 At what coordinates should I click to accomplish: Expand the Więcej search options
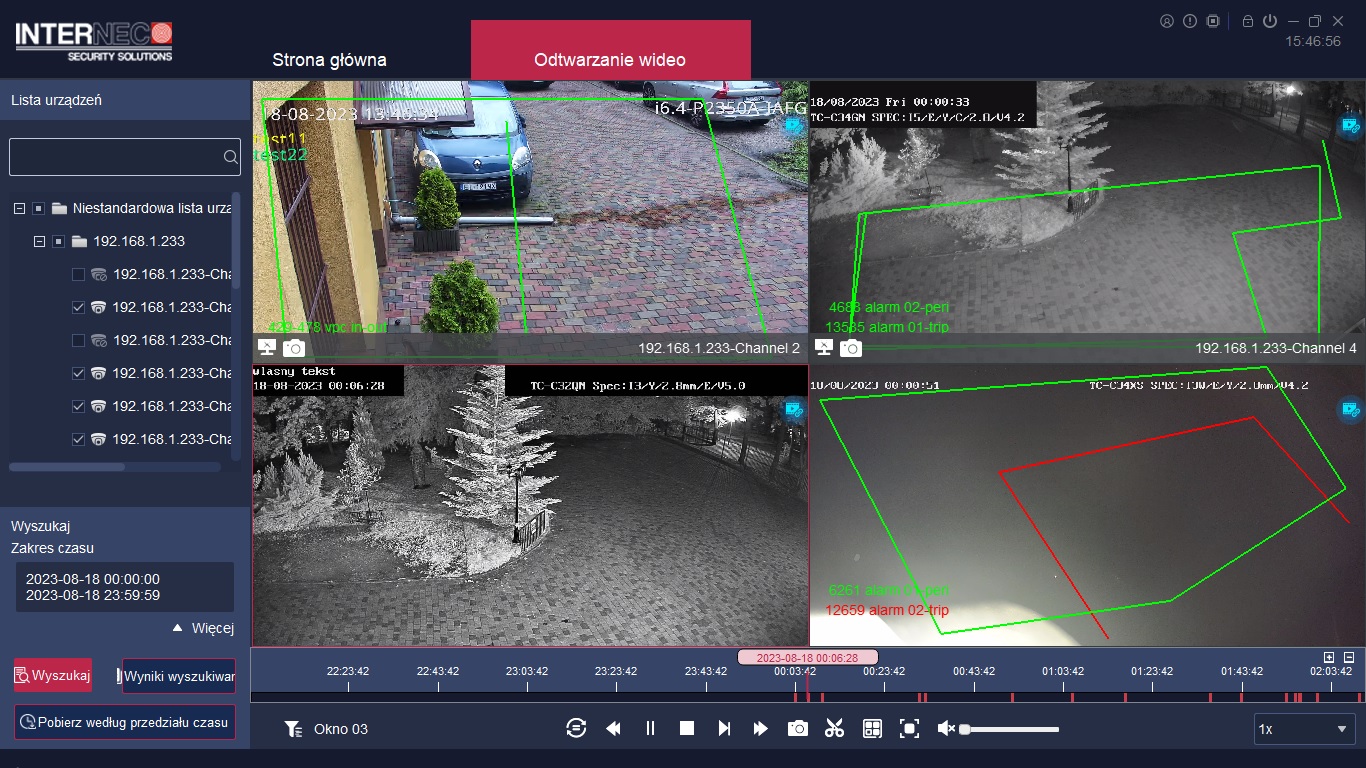click(x=204, y=628)
